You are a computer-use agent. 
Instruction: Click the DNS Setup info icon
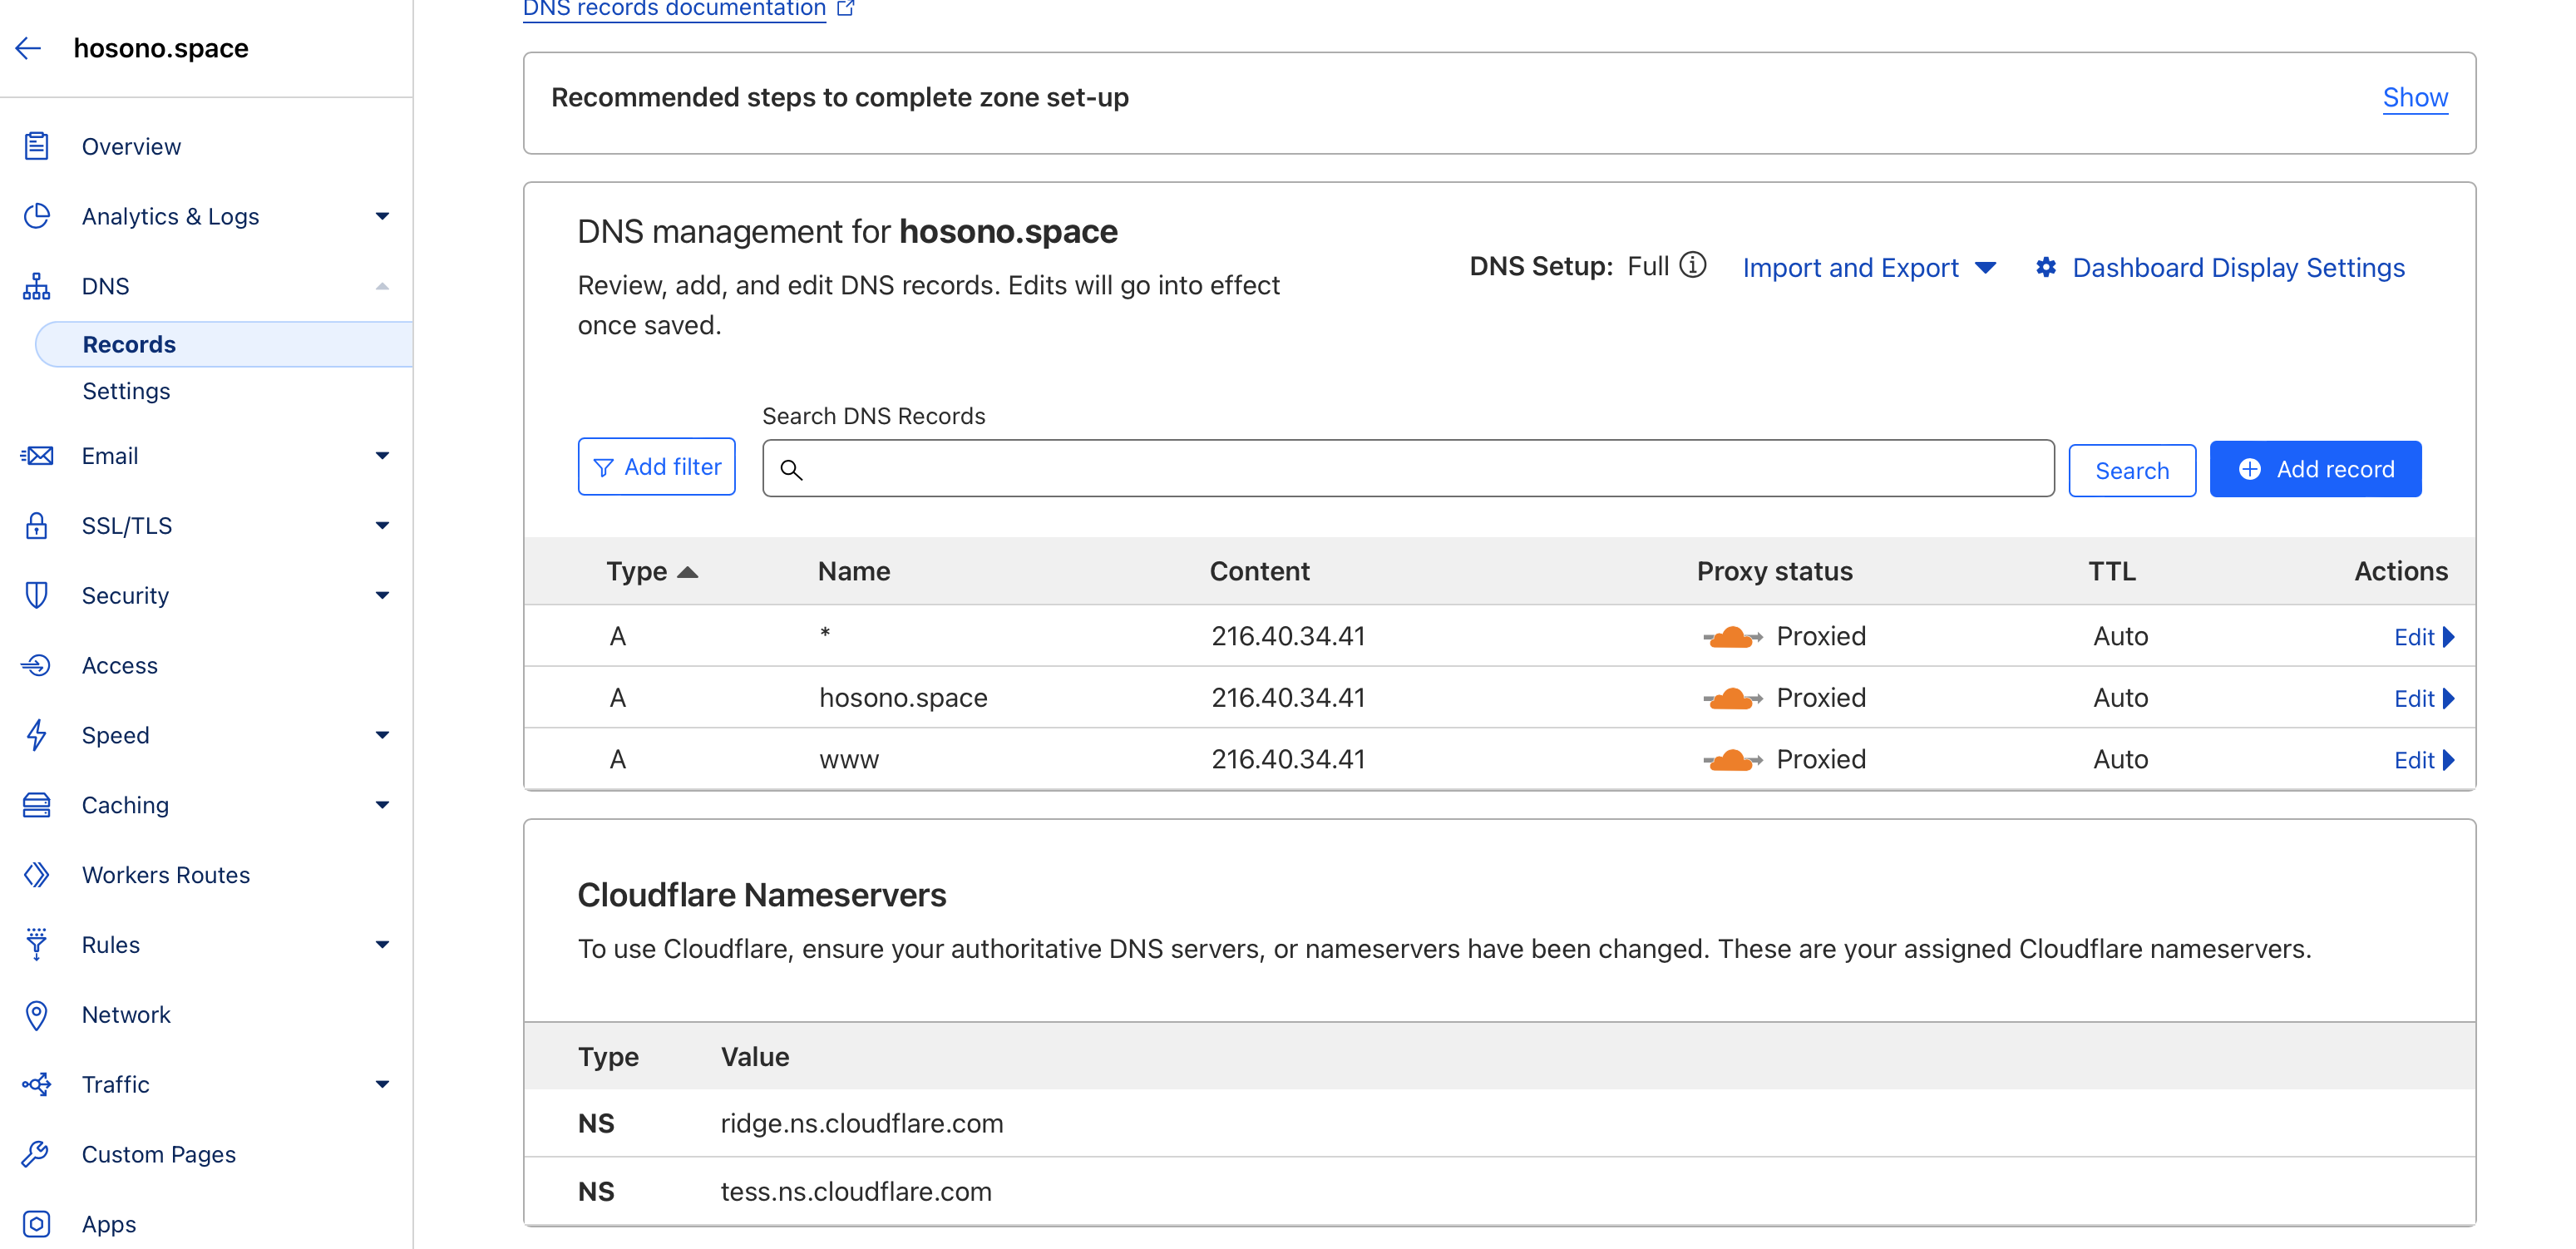click(x=1692, y=265)
